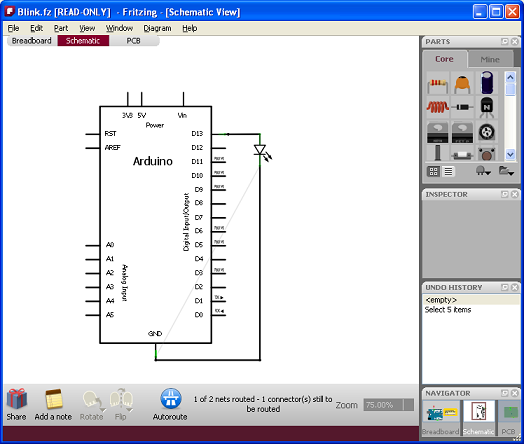Viewport: 524px width, 444px height.
Task: Click the GND pin label
Action: pos(155,333)
